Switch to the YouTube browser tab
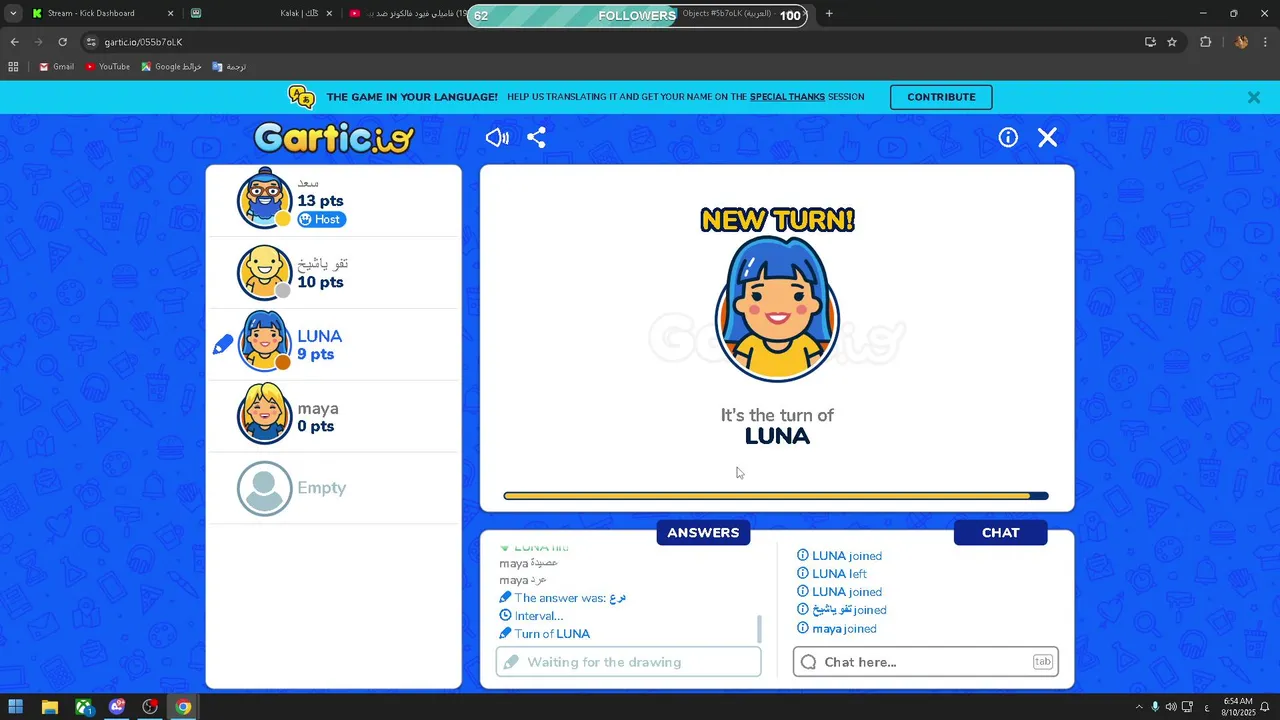 [x=410, y=14]
